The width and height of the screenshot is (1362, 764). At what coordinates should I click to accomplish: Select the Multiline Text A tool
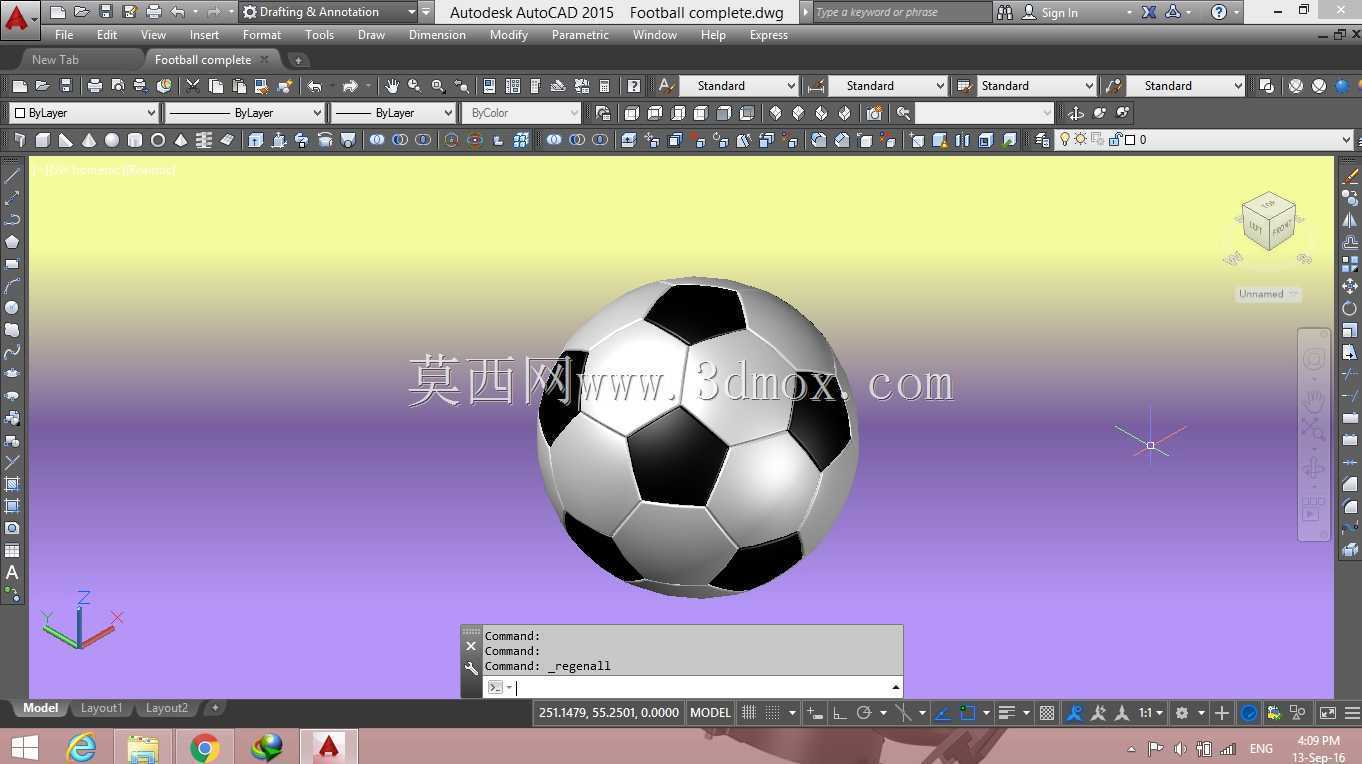pos(12,573)
